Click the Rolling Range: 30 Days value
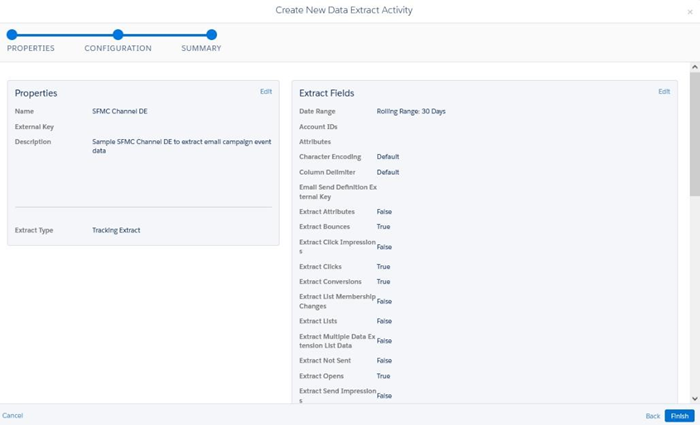 tap(410, 111)
